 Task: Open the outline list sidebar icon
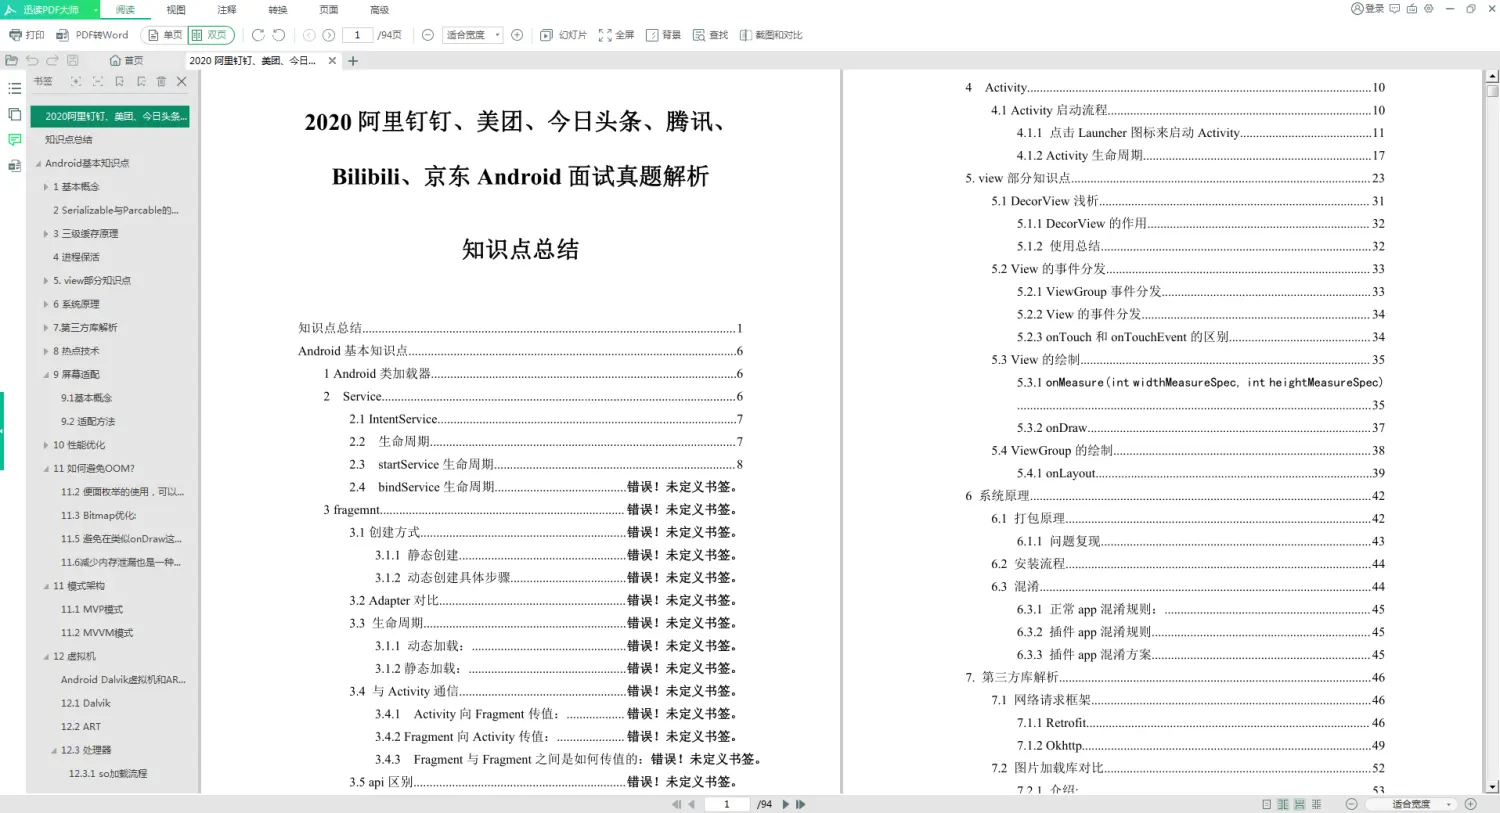14,89
